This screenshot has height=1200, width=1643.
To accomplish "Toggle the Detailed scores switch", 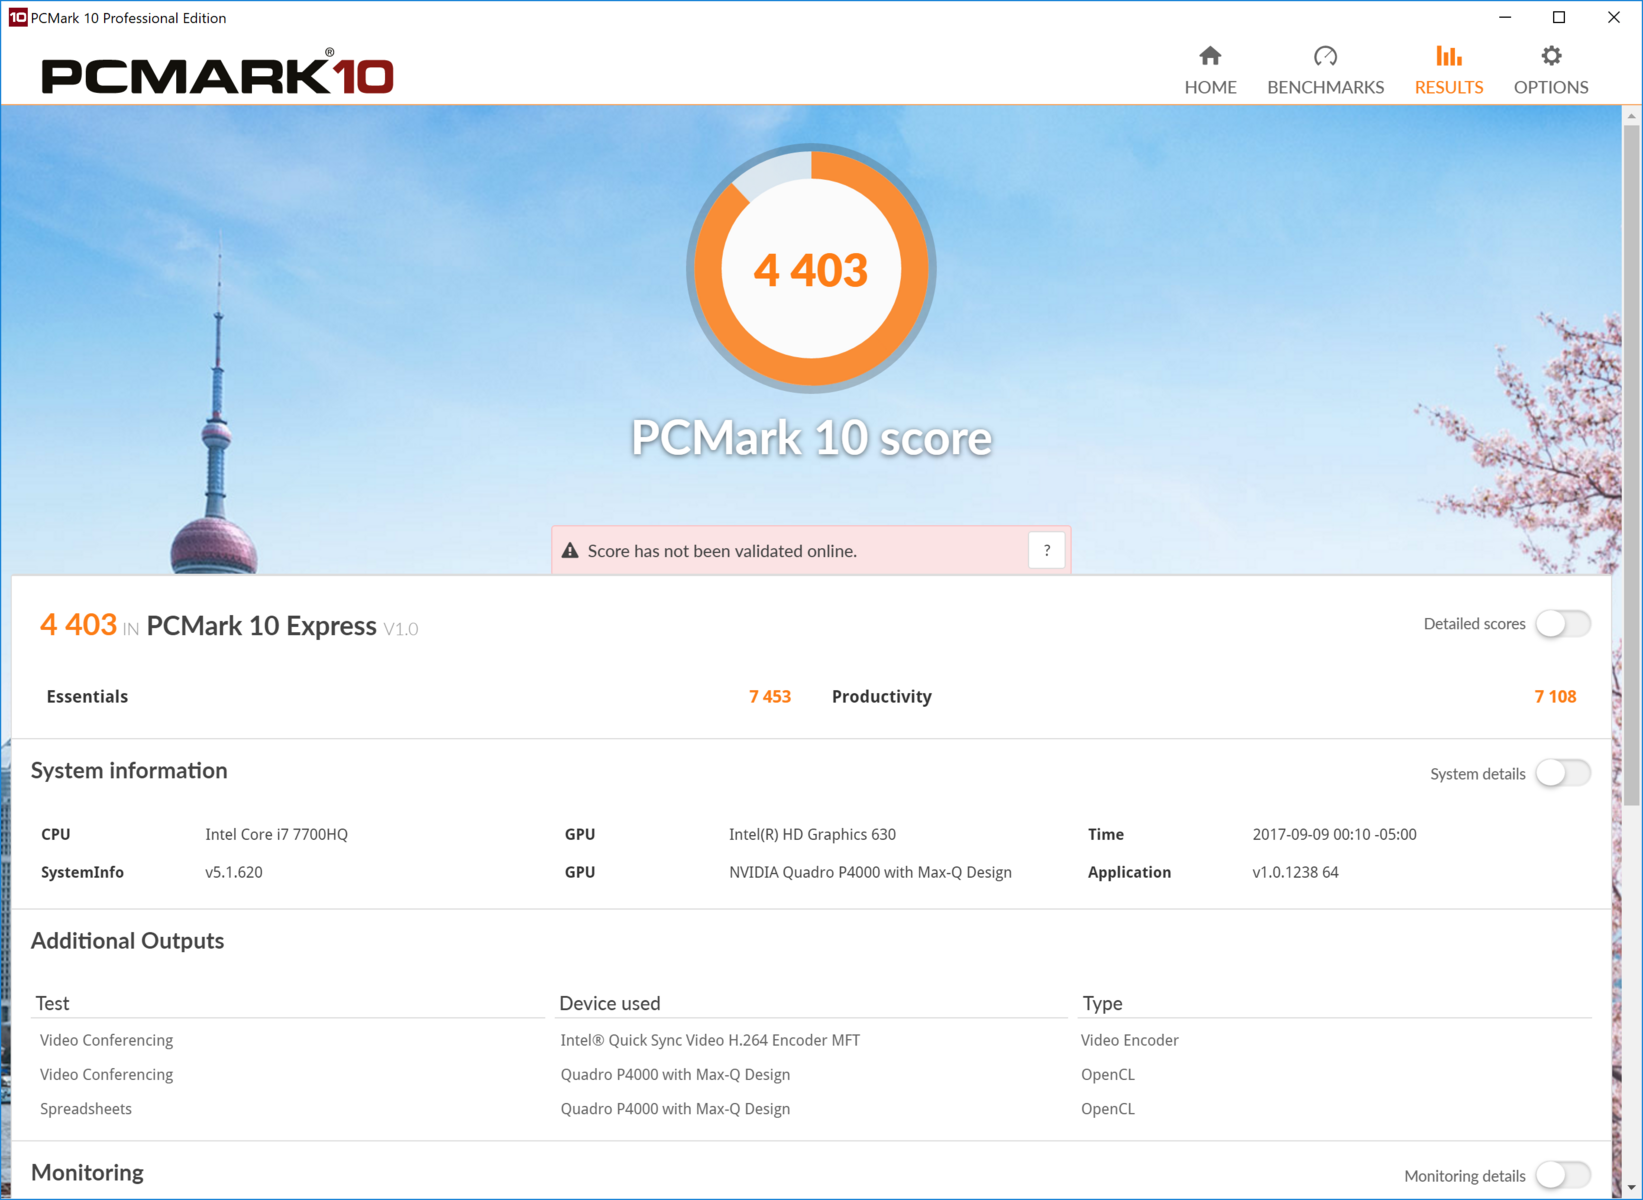I will coord(1563,624).
